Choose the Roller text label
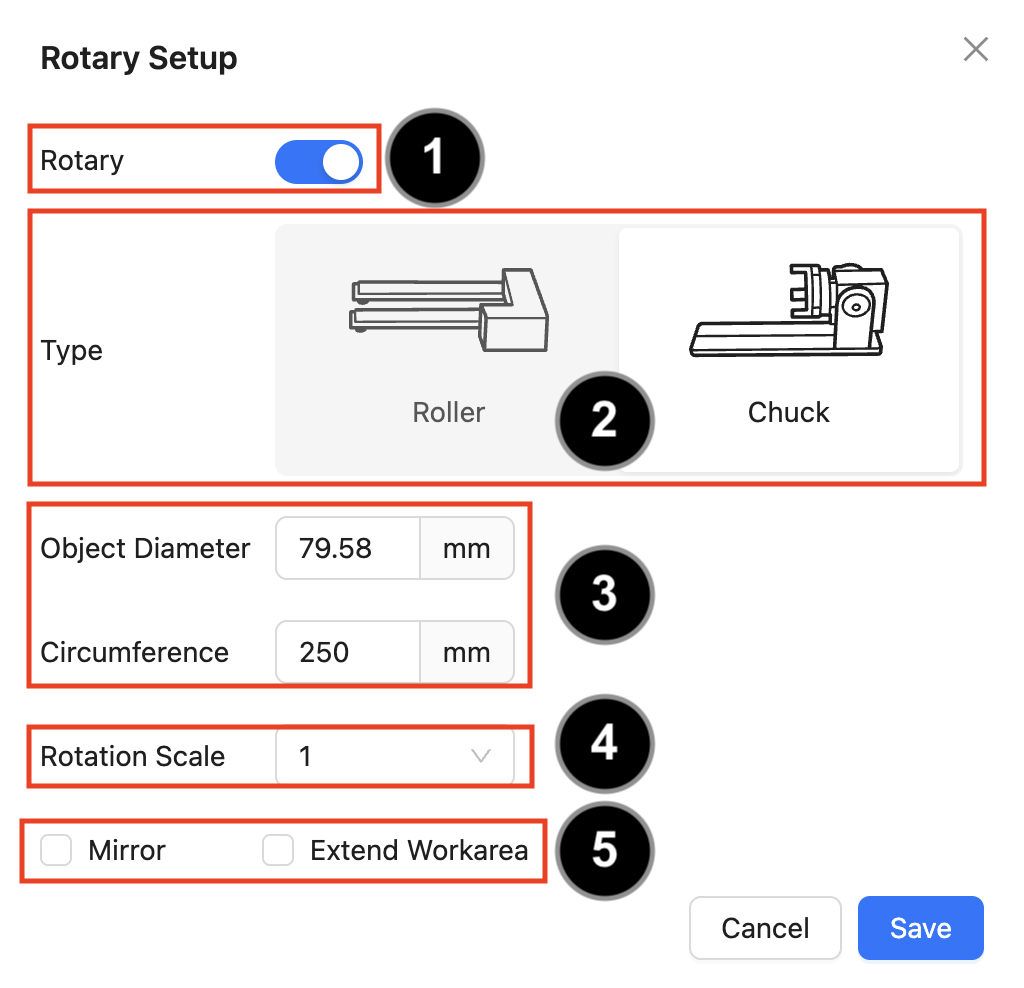This screenshot has width=1024, height=988. pyautogui.click(x=449, y=413)
